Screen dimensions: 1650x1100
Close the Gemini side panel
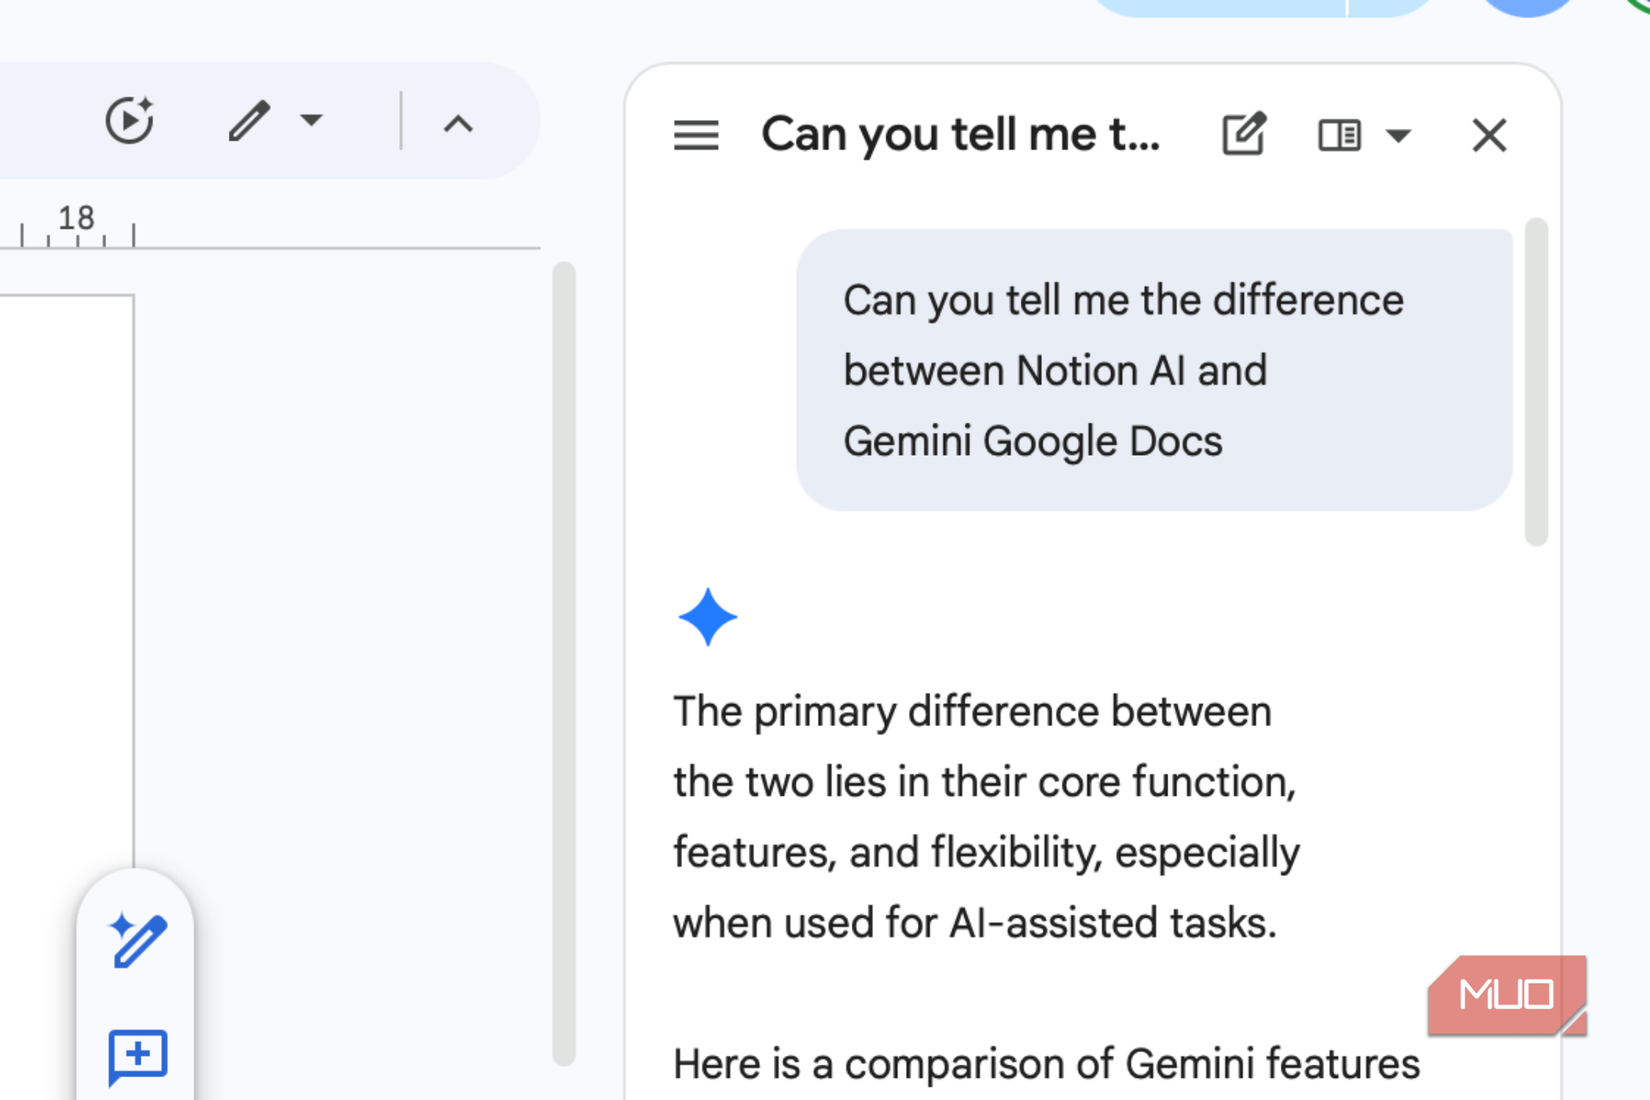1489,135
